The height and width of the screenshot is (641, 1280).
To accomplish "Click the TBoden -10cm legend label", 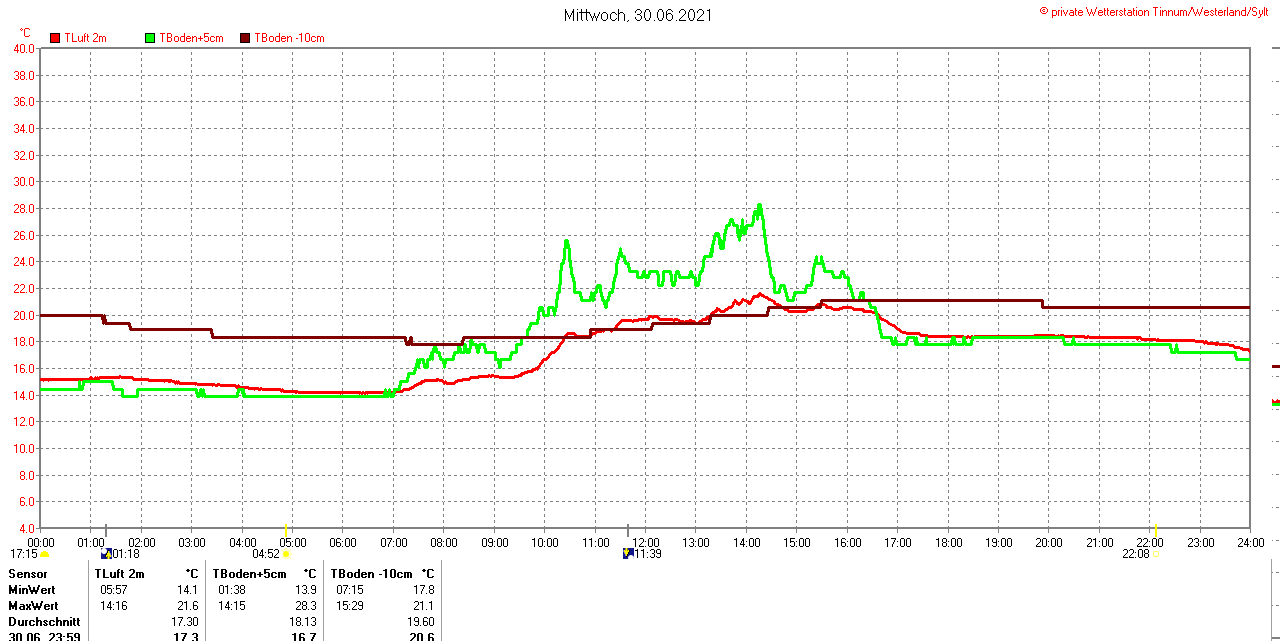I will pos(289,38).
